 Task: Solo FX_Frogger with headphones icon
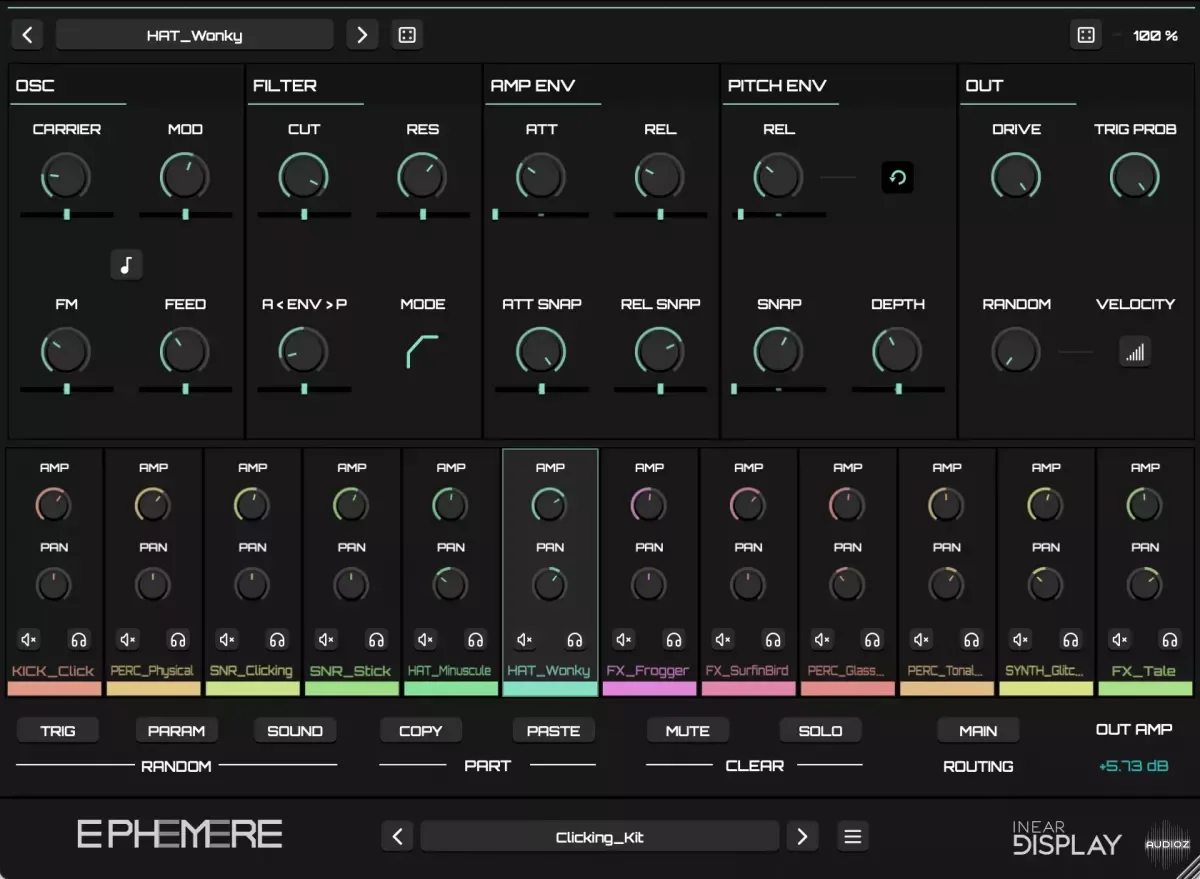point(673,640)
